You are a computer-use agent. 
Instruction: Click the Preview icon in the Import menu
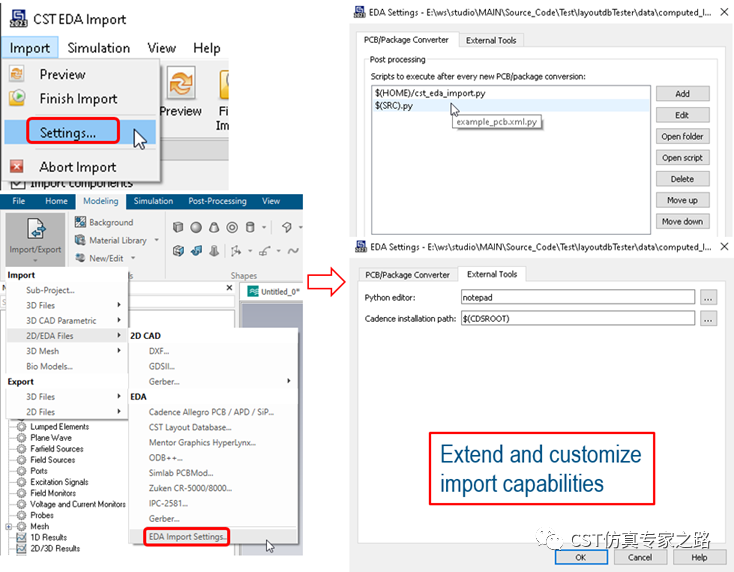pos(17,74)
